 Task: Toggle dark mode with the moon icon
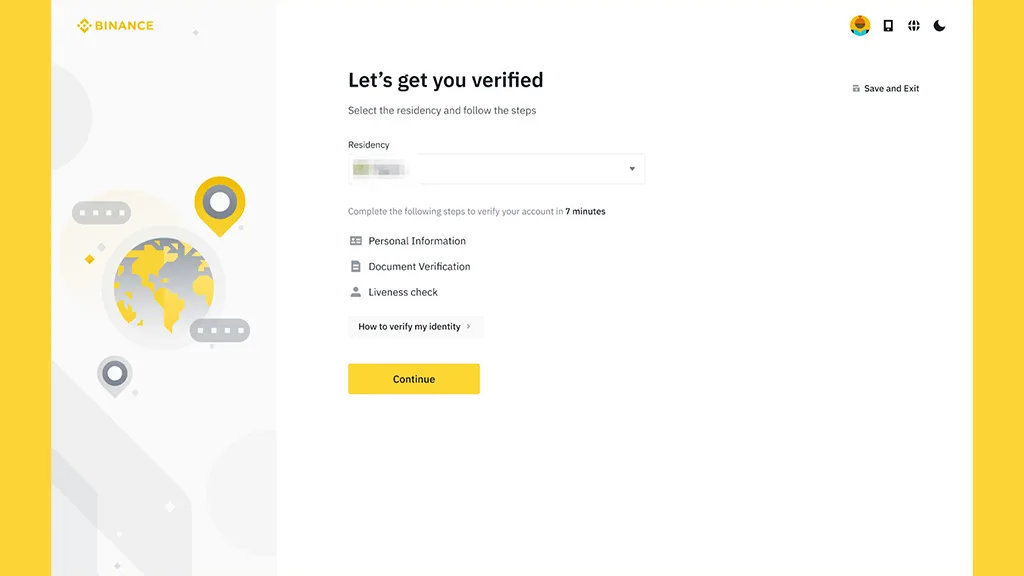tap(939, 25)
